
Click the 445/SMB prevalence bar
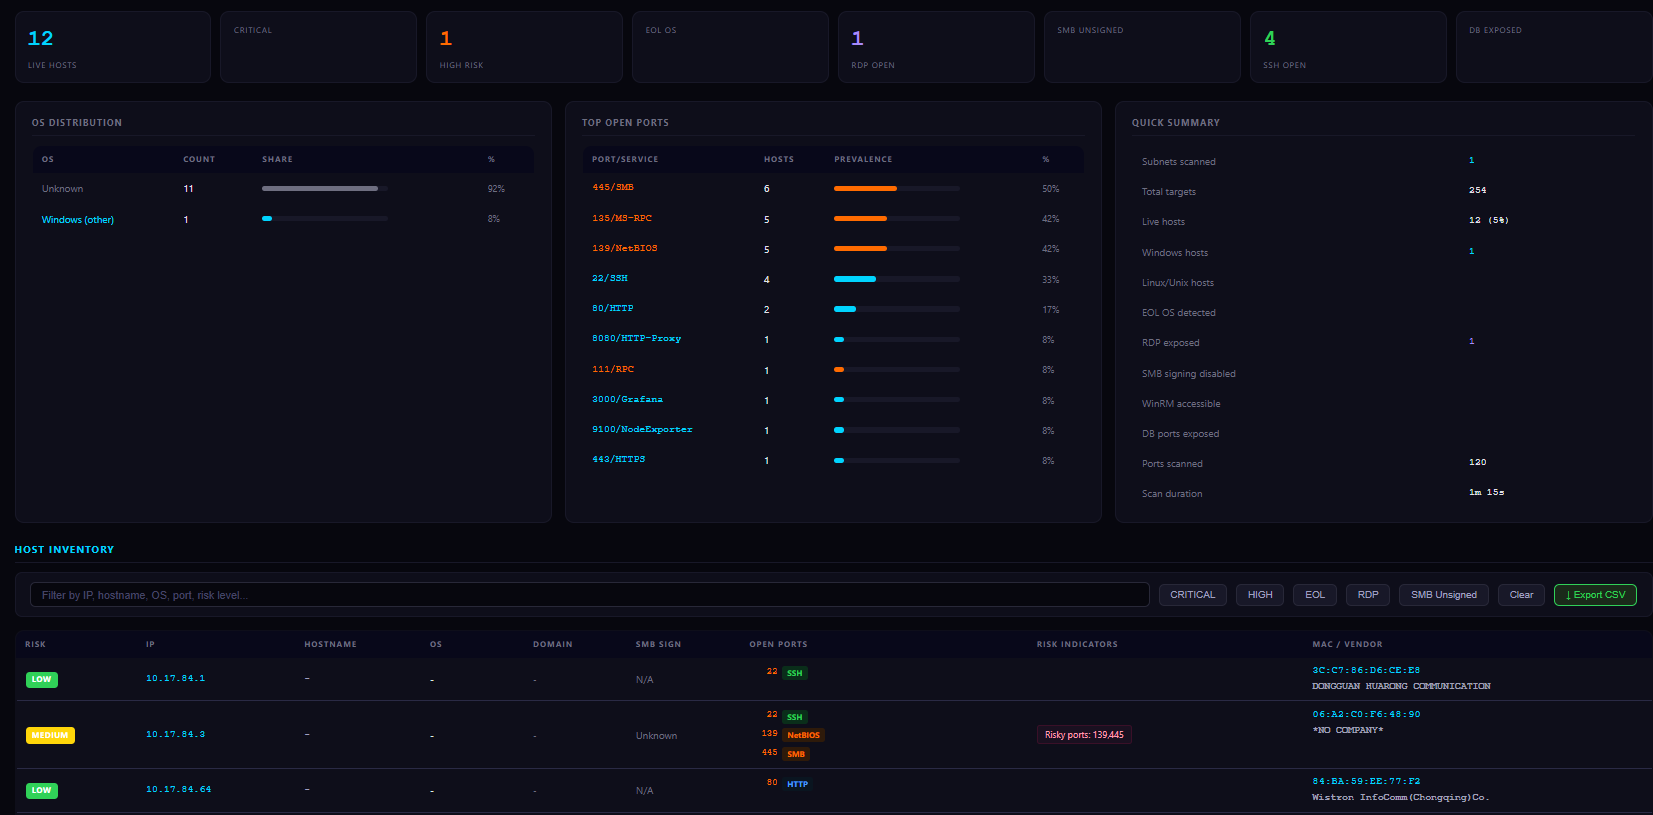(896, 188)
